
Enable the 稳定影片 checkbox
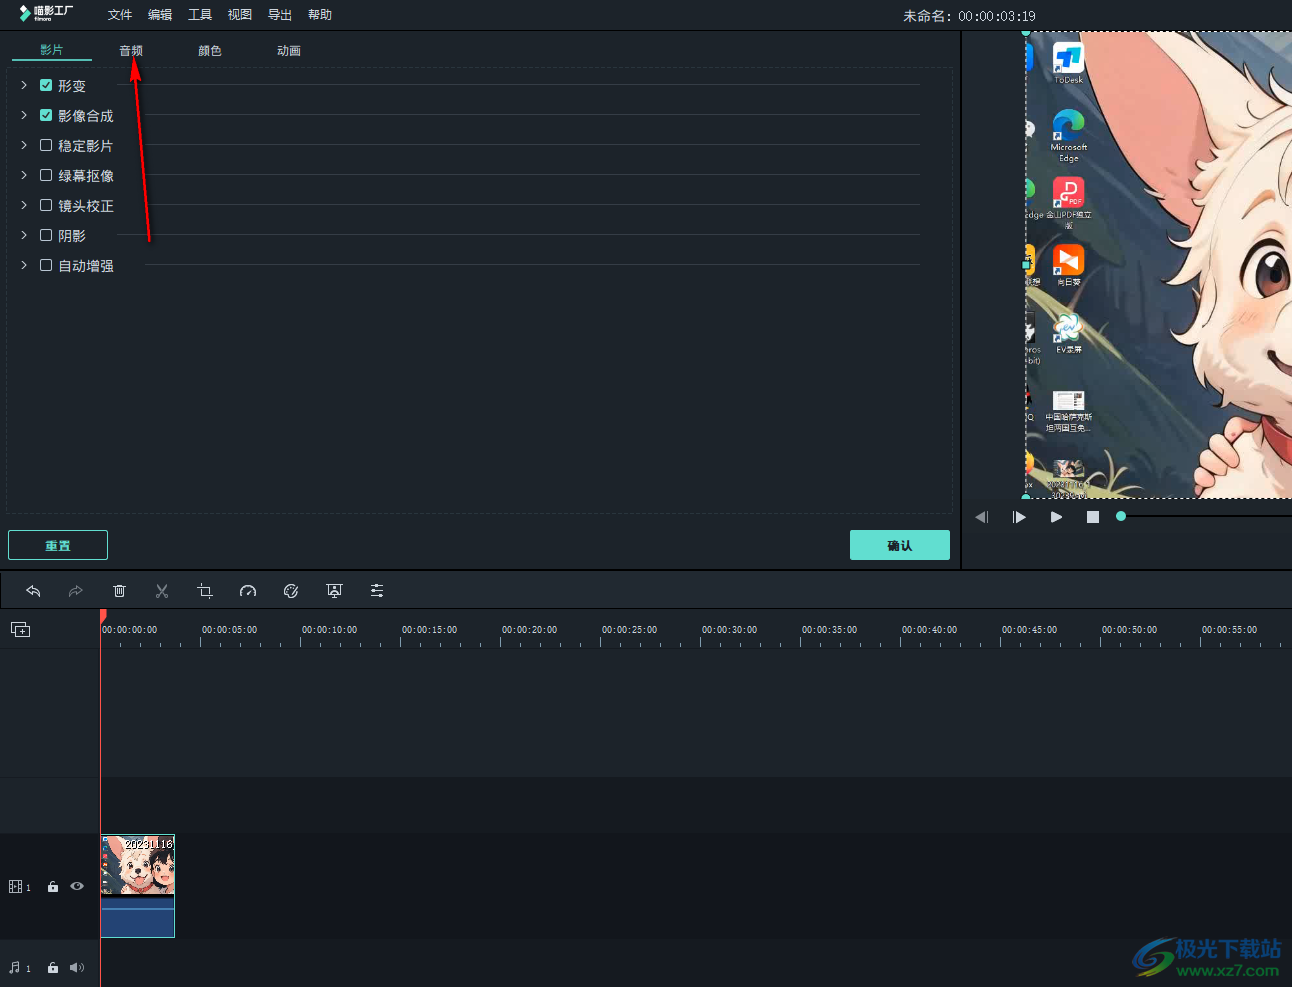(x=46, y=145)
